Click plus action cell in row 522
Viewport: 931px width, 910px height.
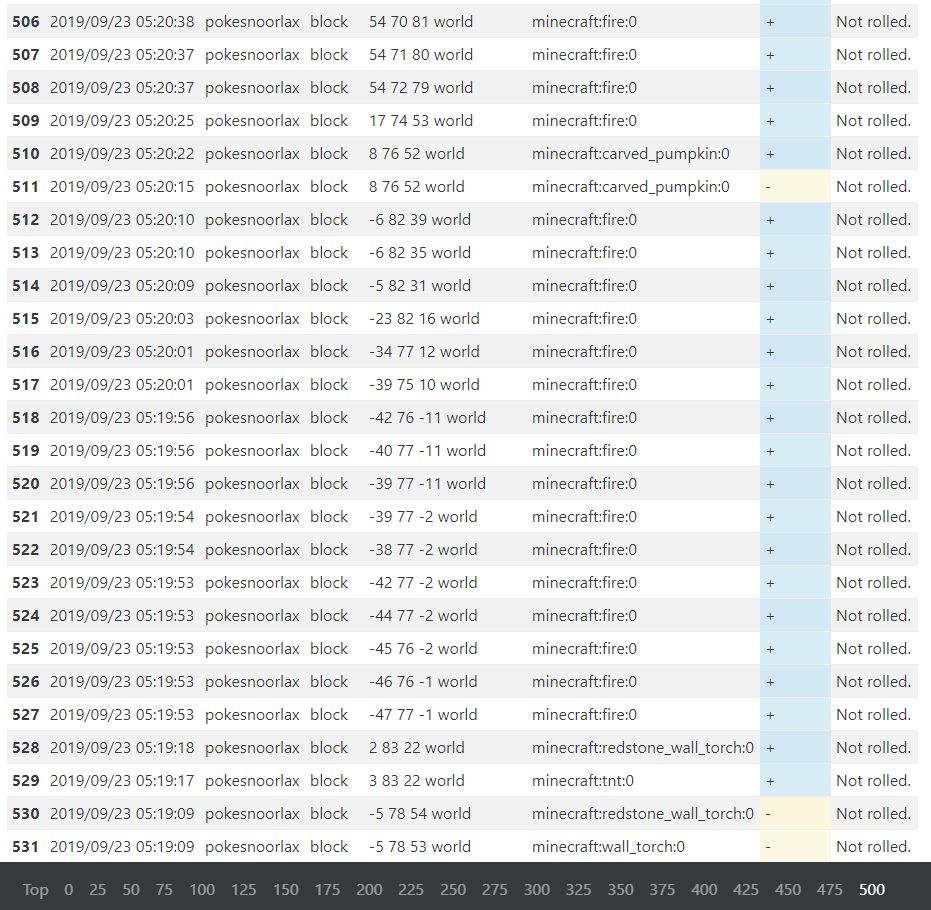tap(795, 550)
